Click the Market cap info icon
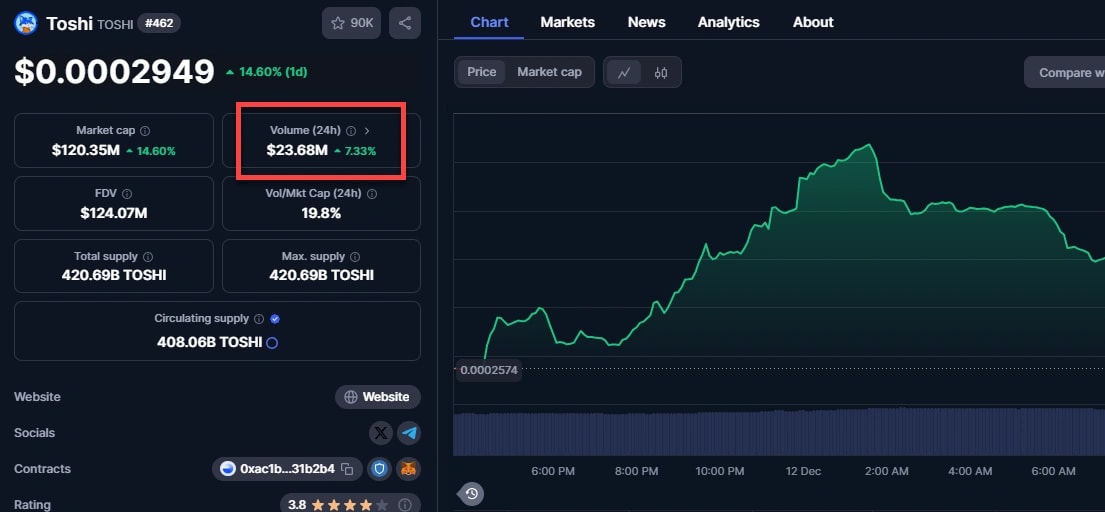Screen dimensions: 1105x512 pos(146,131)
